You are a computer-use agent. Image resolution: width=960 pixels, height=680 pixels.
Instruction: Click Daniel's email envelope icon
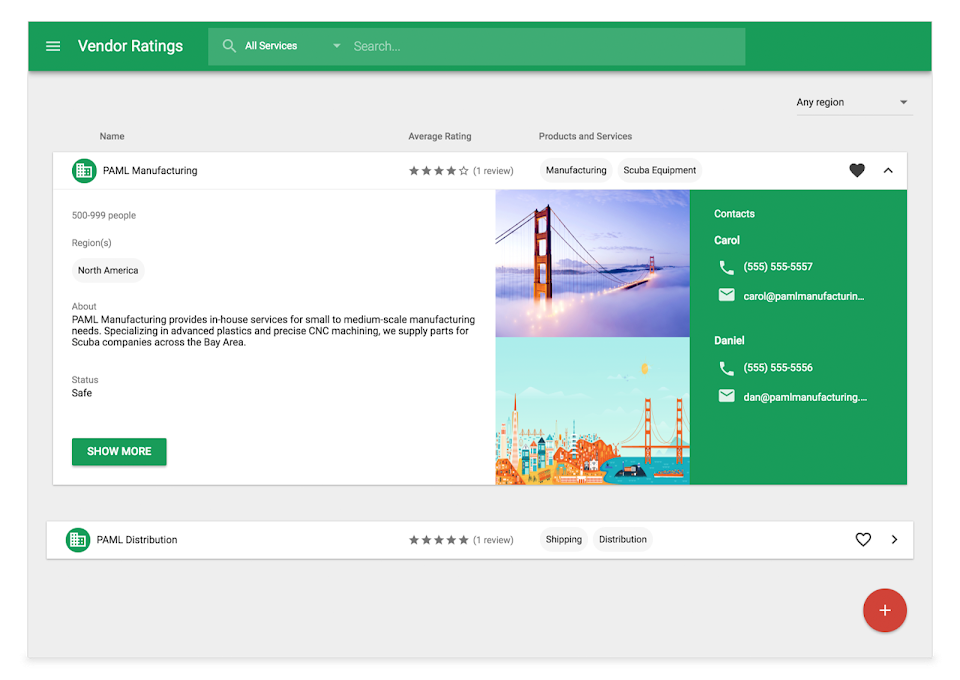pos(727,396)
